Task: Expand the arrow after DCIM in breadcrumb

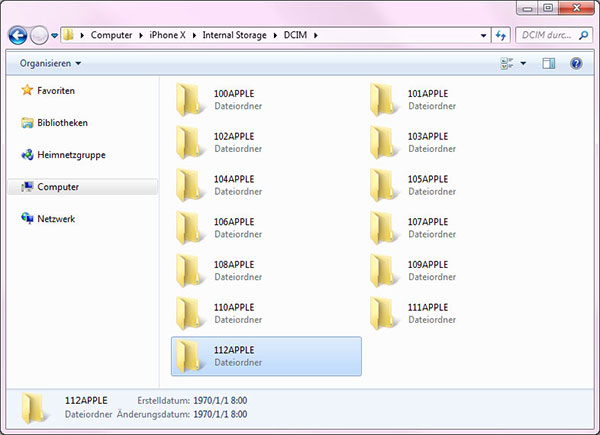Action: point(316,36)
